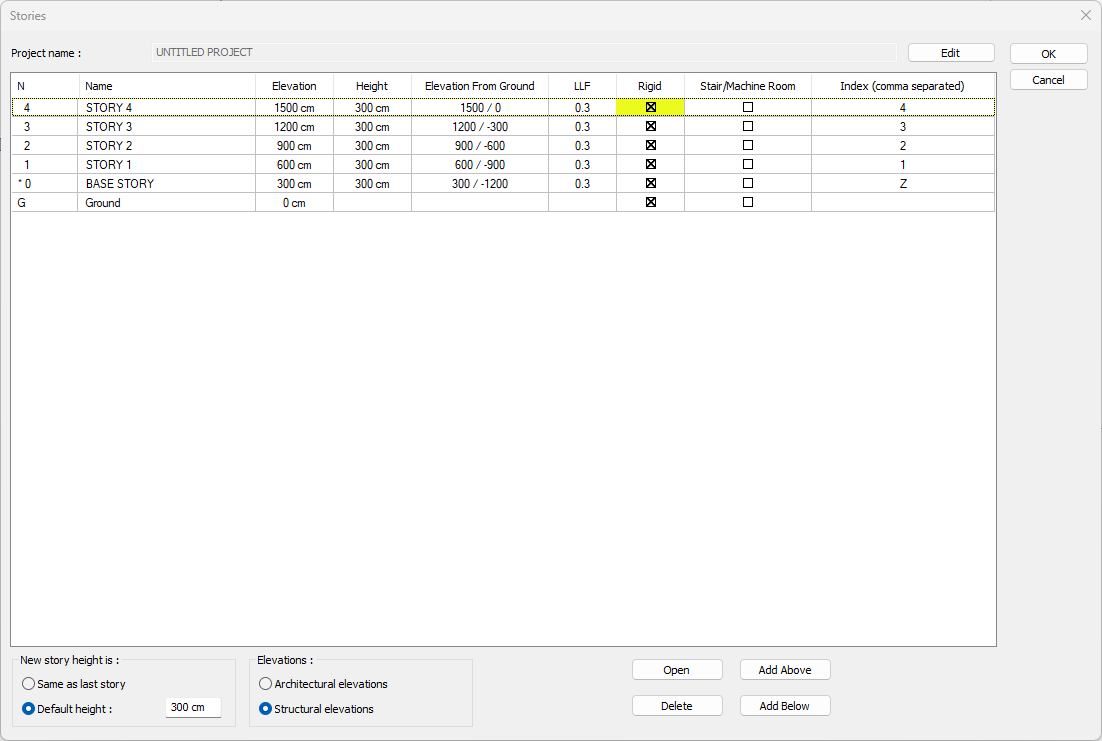The width and height of the screenshot is (1102, 741).
Task: Choose Architectural elevations radio button
Action: coord(266,684)
